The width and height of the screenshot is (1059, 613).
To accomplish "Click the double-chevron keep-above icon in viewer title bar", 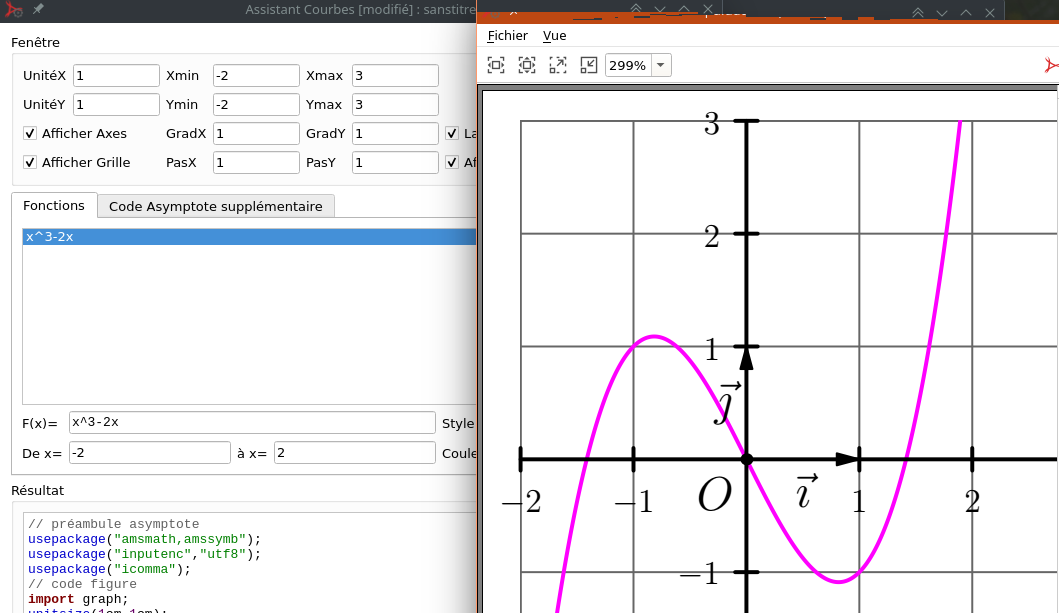I will [917, 12].
